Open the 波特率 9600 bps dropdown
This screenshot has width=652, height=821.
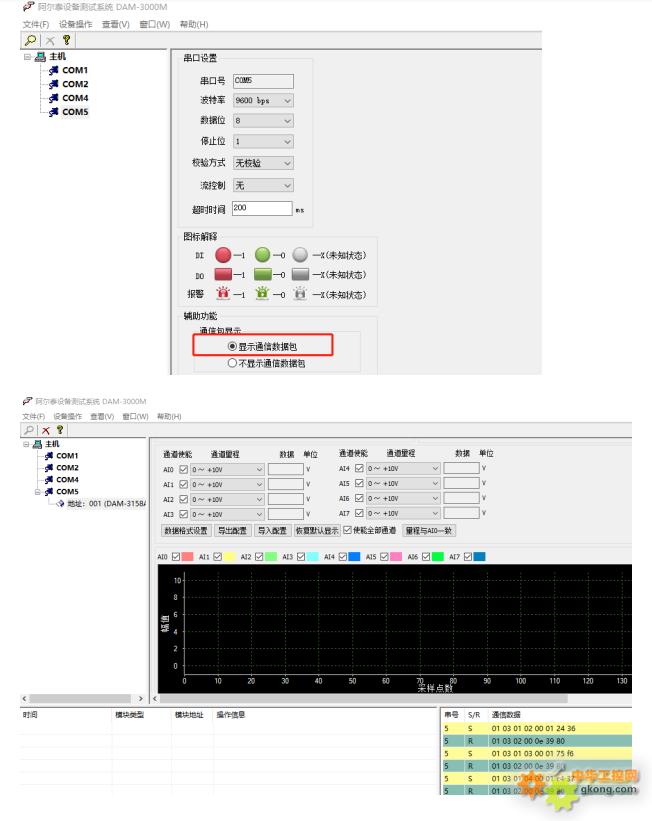click(263, 101)
